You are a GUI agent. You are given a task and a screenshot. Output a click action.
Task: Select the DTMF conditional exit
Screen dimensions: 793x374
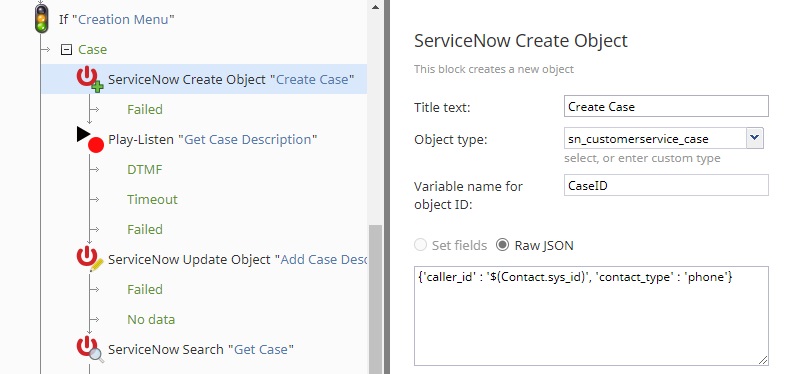145,169
